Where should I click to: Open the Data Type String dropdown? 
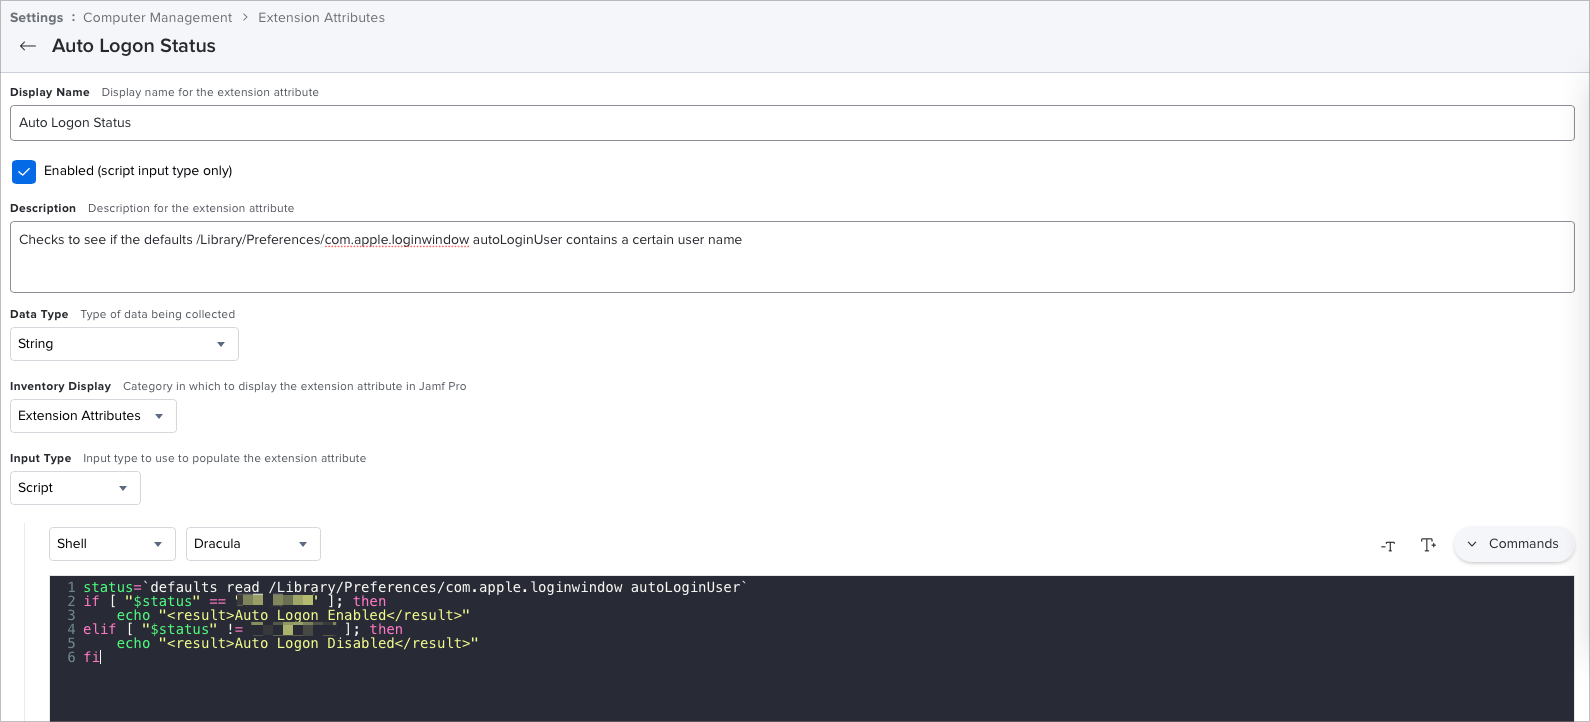[x=124, y=344]
